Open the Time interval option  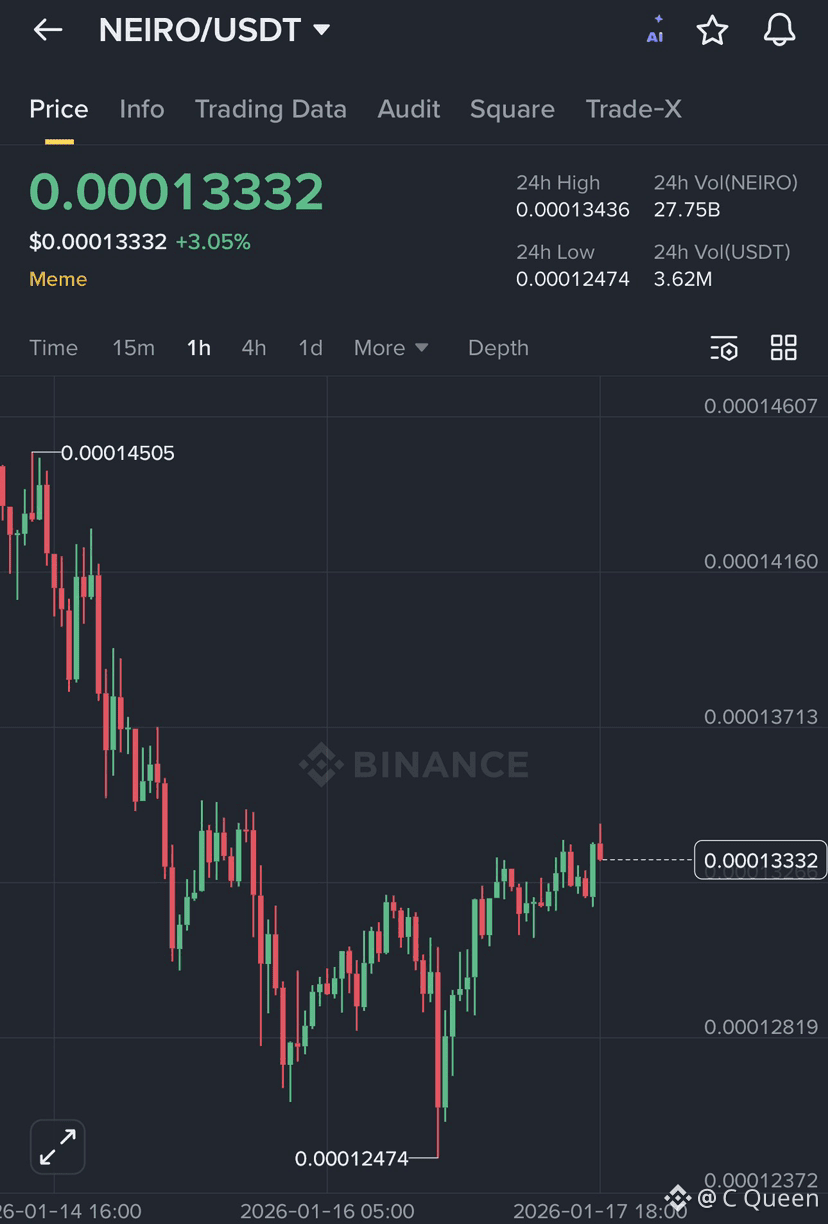[53, 348]
